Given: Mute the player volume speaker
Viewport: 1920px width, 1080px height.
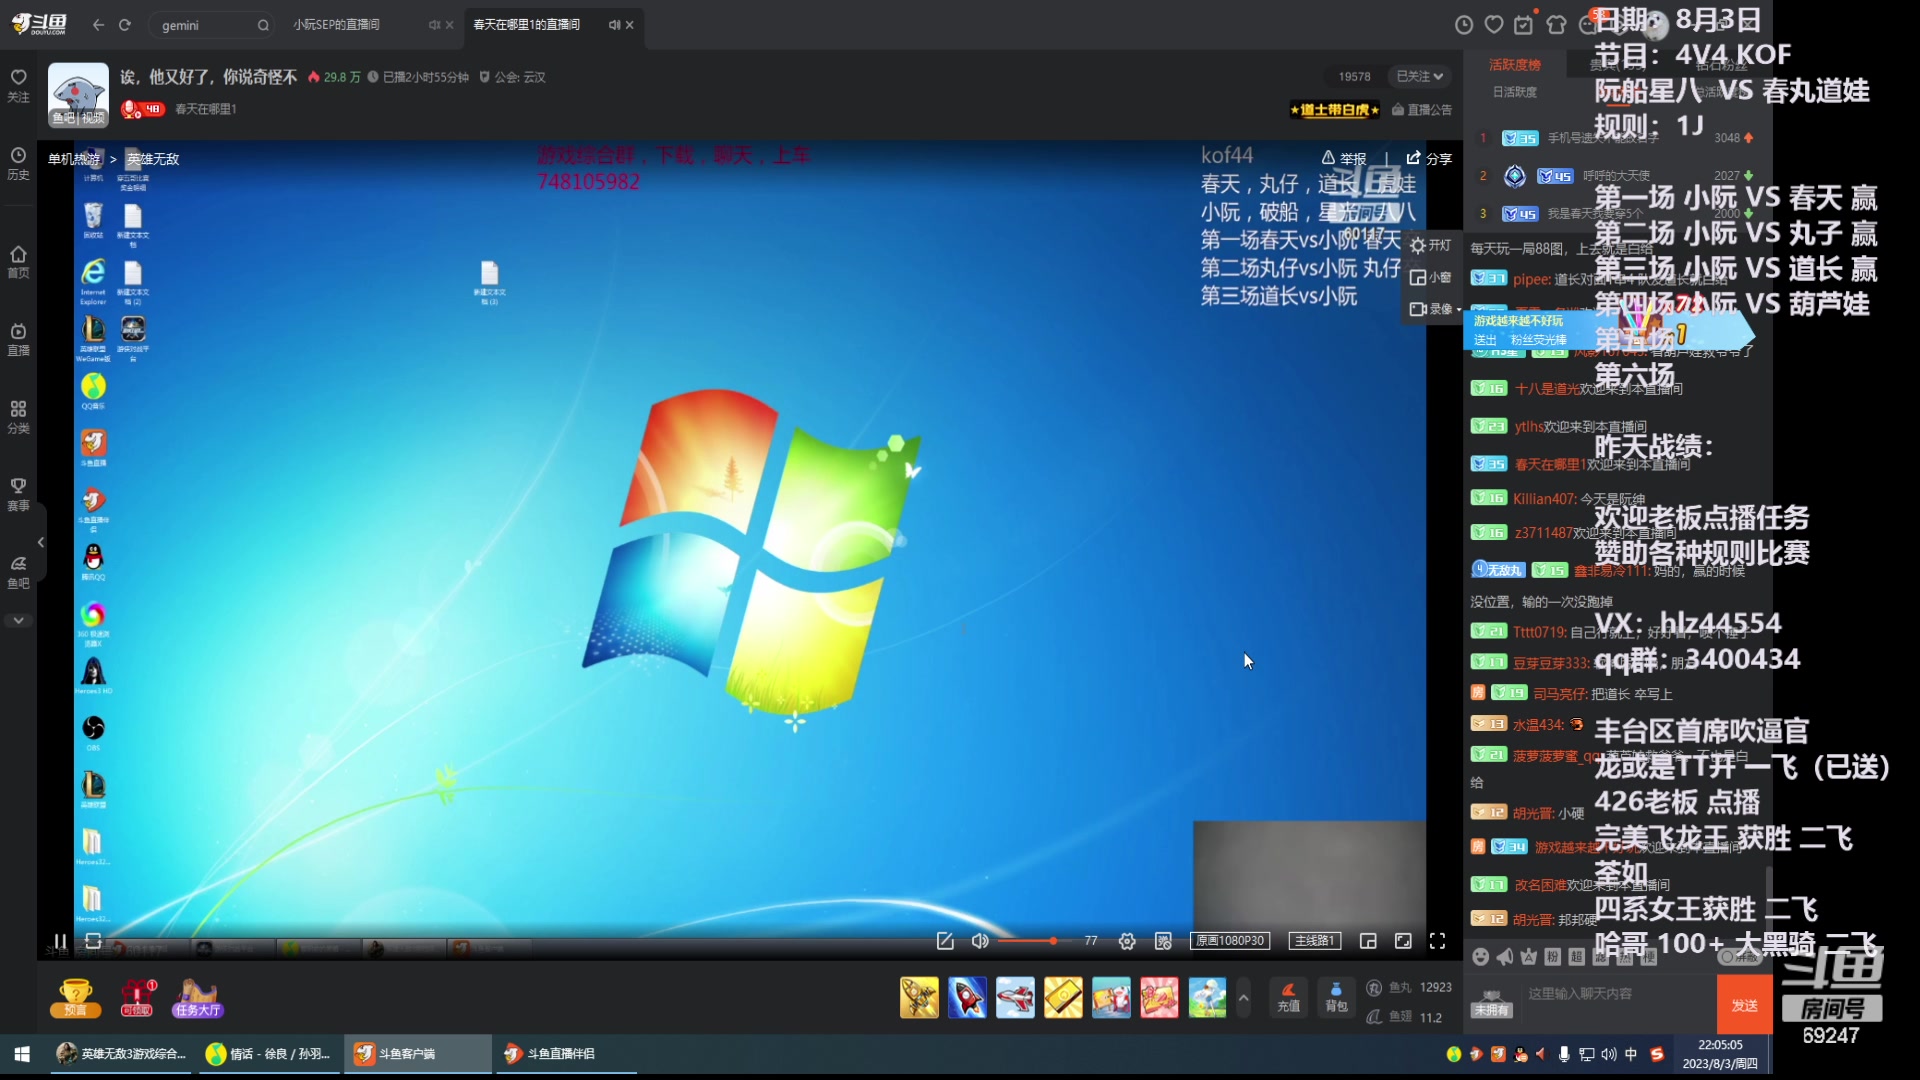Looking at the screenshot, I should point(980,941).
